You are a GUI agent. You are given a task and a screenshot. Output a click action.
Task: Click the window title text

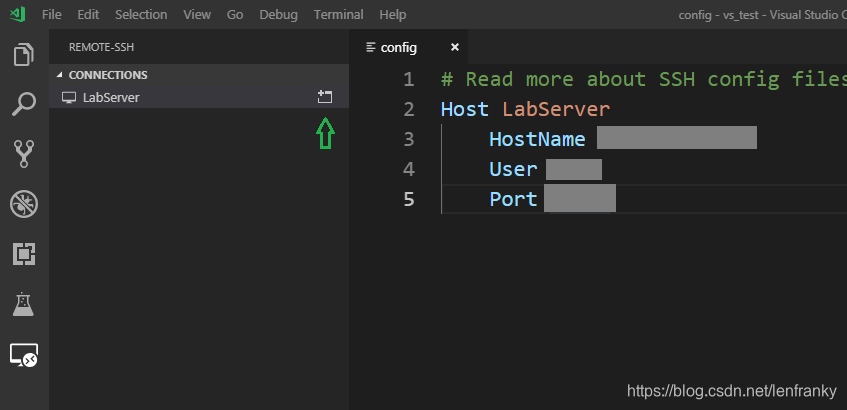click(x=762, y=15)
